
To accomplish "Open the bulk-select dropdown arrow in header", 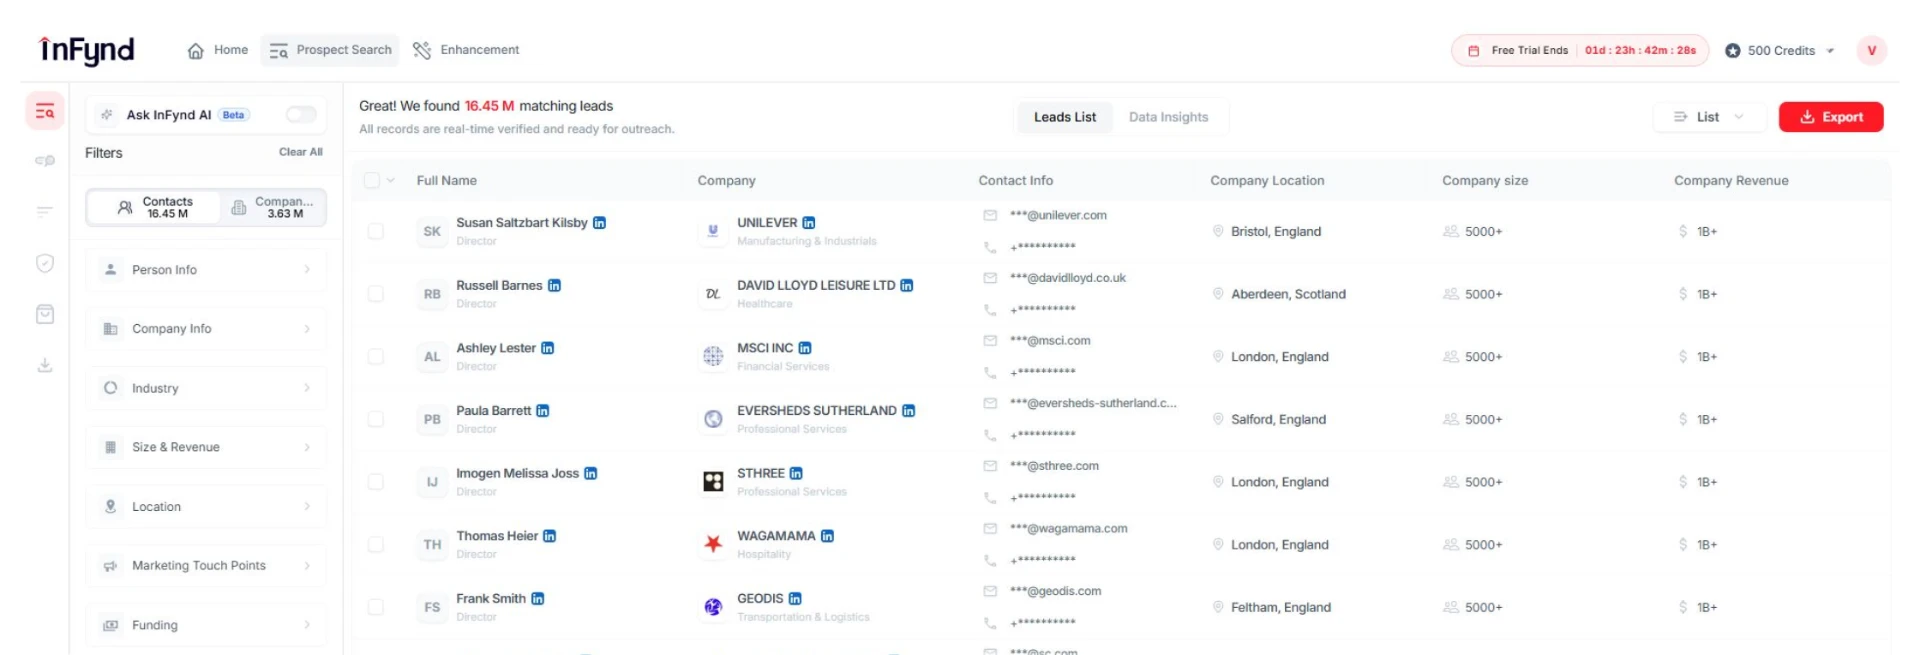I will (391, 180).
